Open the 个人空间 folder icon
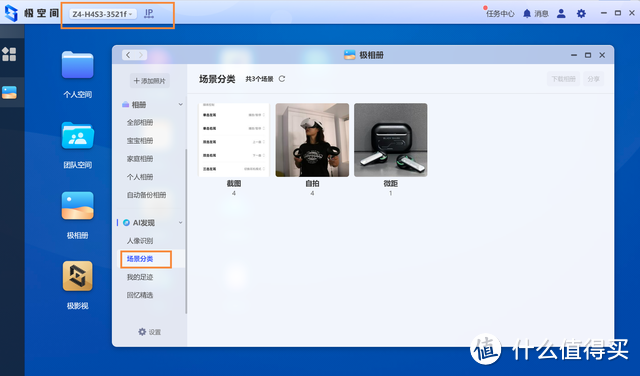640x376 pixels. tap(78, 65)
